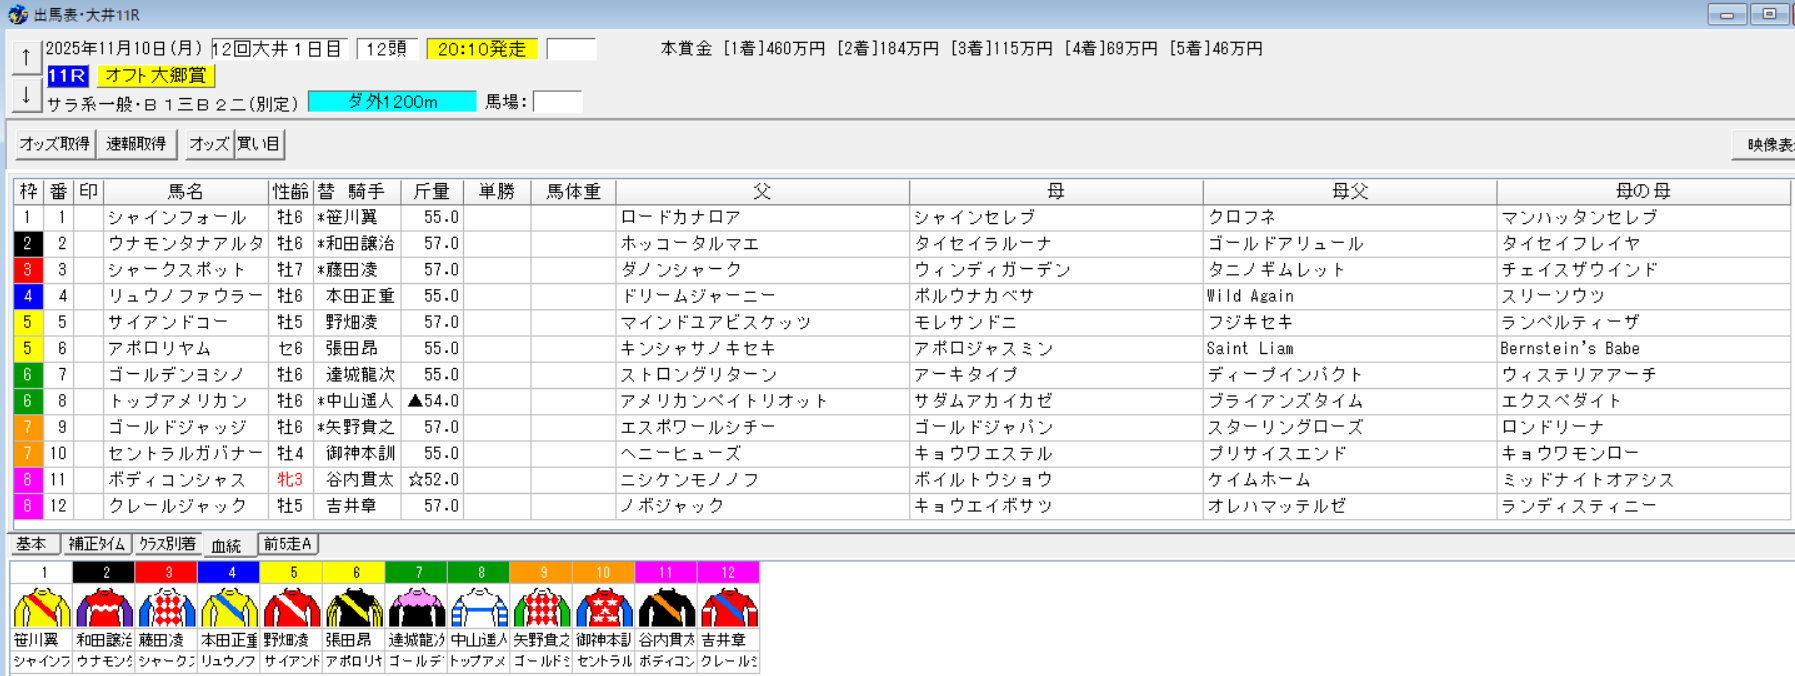Click the 単勝 column header
1795x676 pixels.
pyautogui.click(x=497, y=192)
